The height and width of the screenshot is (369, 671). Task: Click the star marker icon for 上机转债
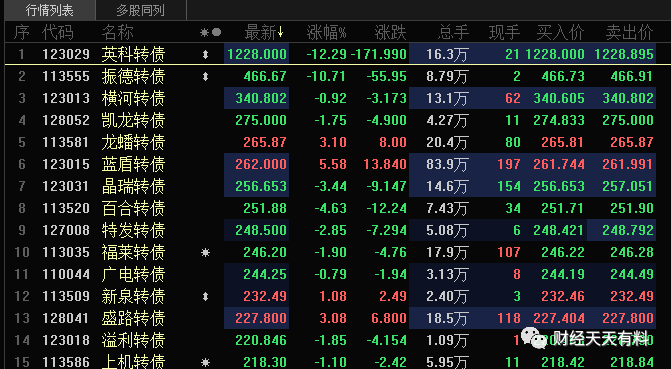[x=205, y=362]
